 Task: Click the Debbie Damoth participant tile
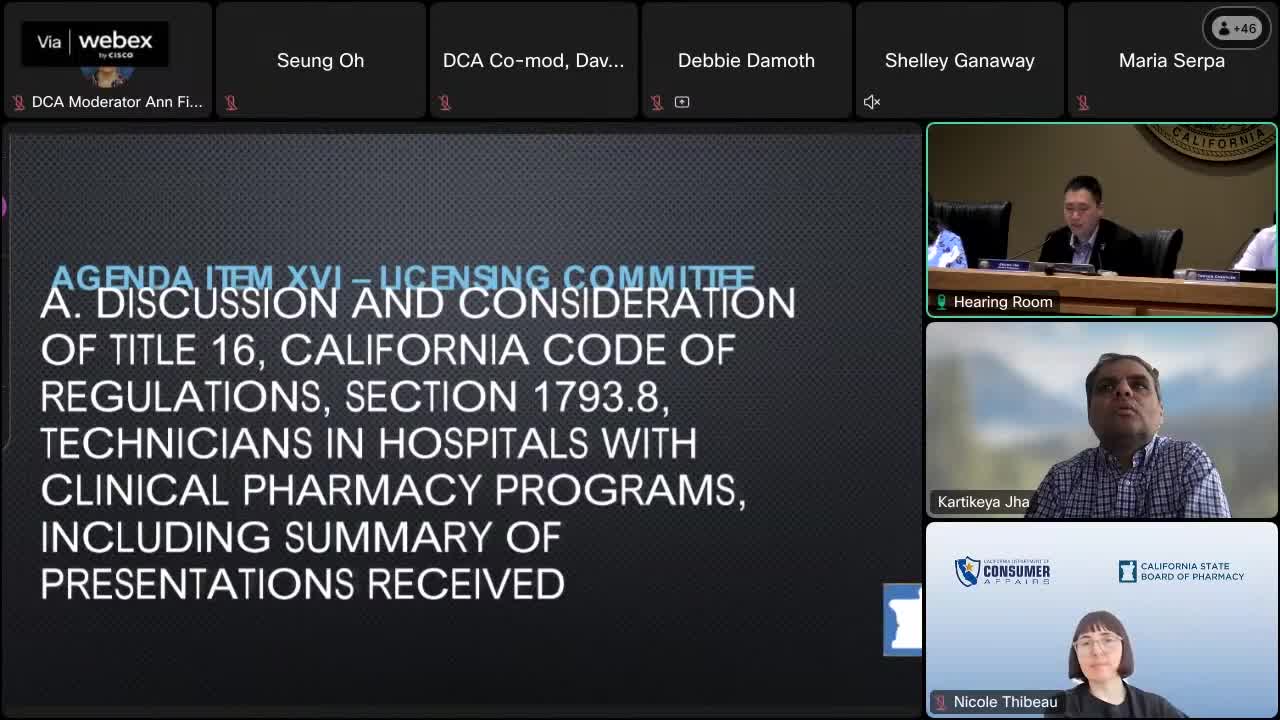point(746,60)
